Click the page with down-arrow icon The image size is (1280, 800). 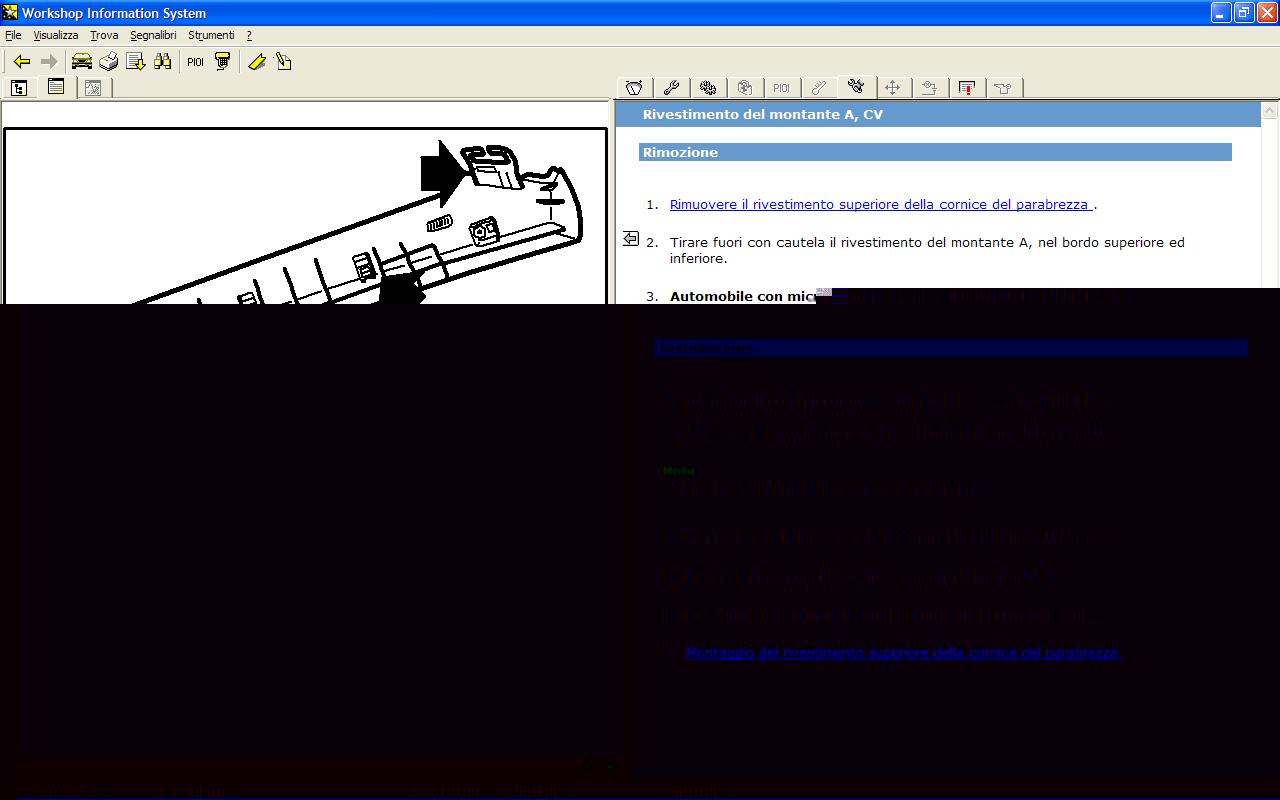point(136,62)
